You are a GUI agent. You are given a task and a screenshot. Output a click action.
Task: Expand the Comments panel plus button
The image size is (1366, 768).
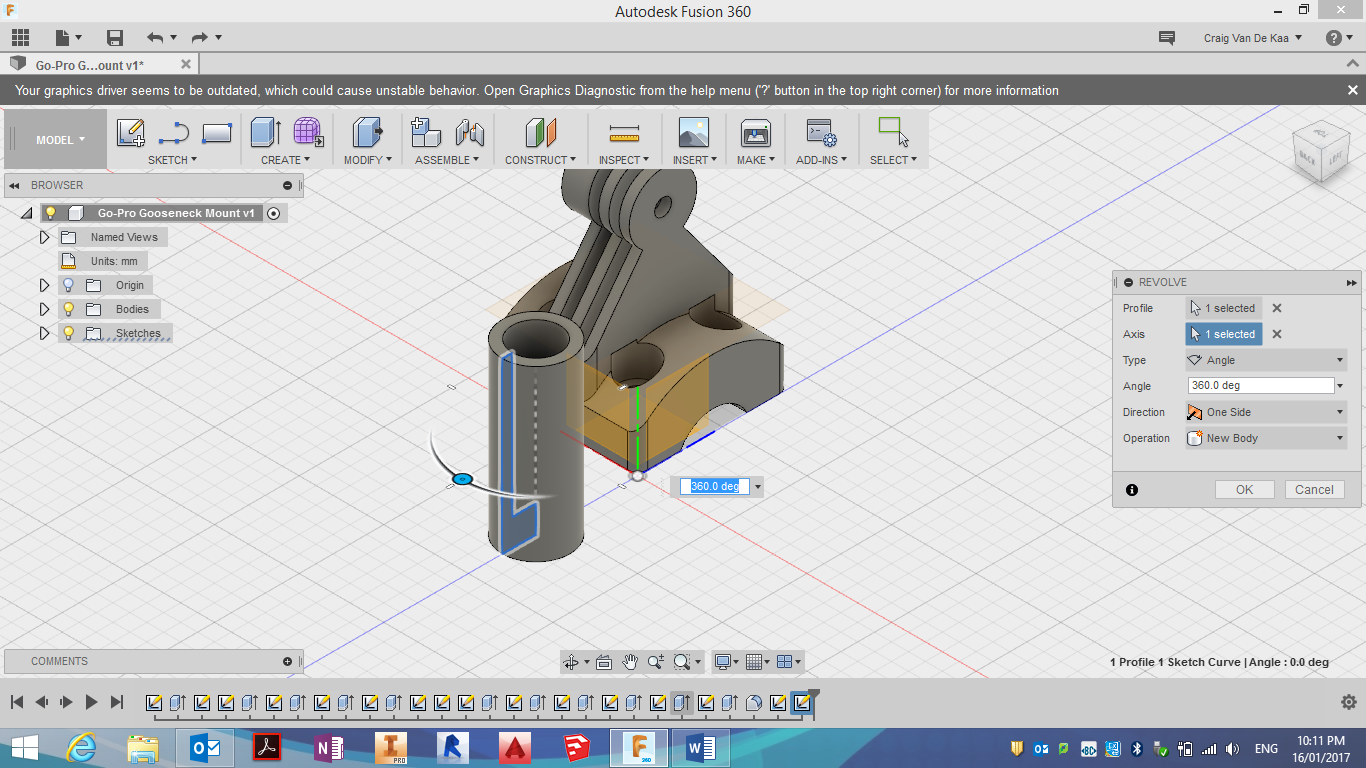point(287,661)
